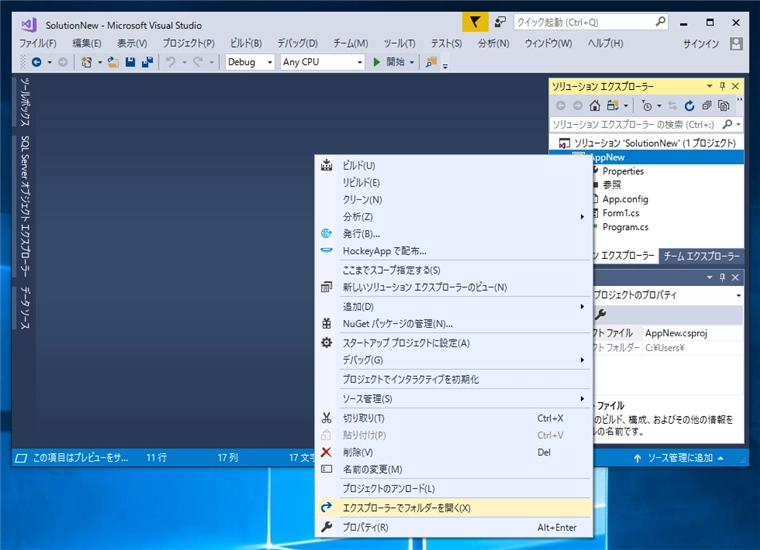Open the ツールボックス side tab
This screenshot has height=550, width=760.
point(25,102)
